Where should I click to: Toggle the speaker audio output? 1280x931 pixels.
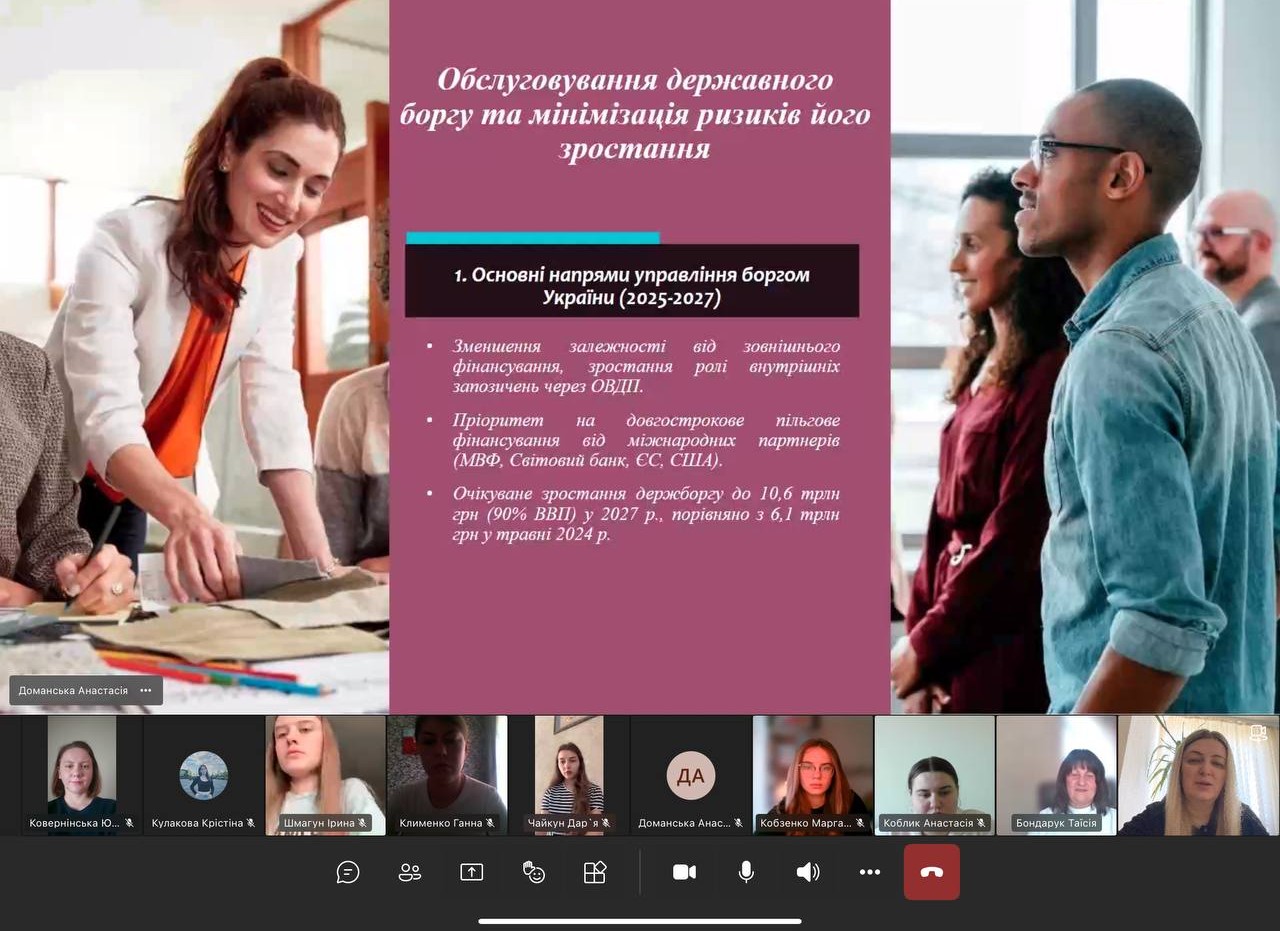[808, 872]
